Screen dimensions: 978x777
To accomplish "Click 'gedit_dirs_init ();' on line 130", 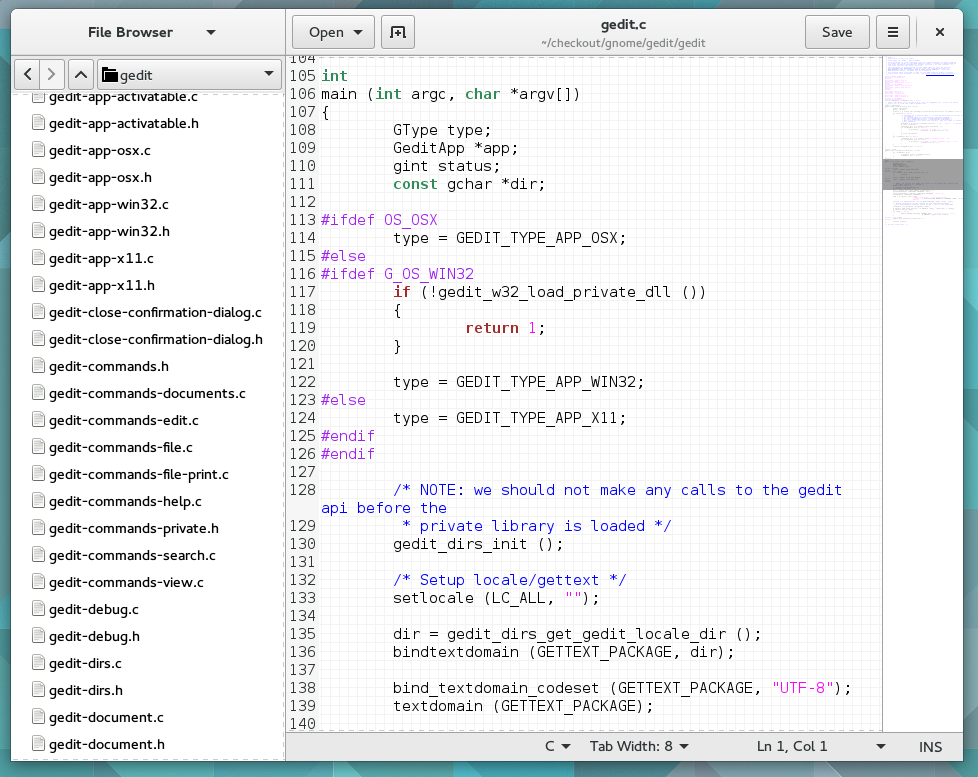I will (x=478, y=544).
